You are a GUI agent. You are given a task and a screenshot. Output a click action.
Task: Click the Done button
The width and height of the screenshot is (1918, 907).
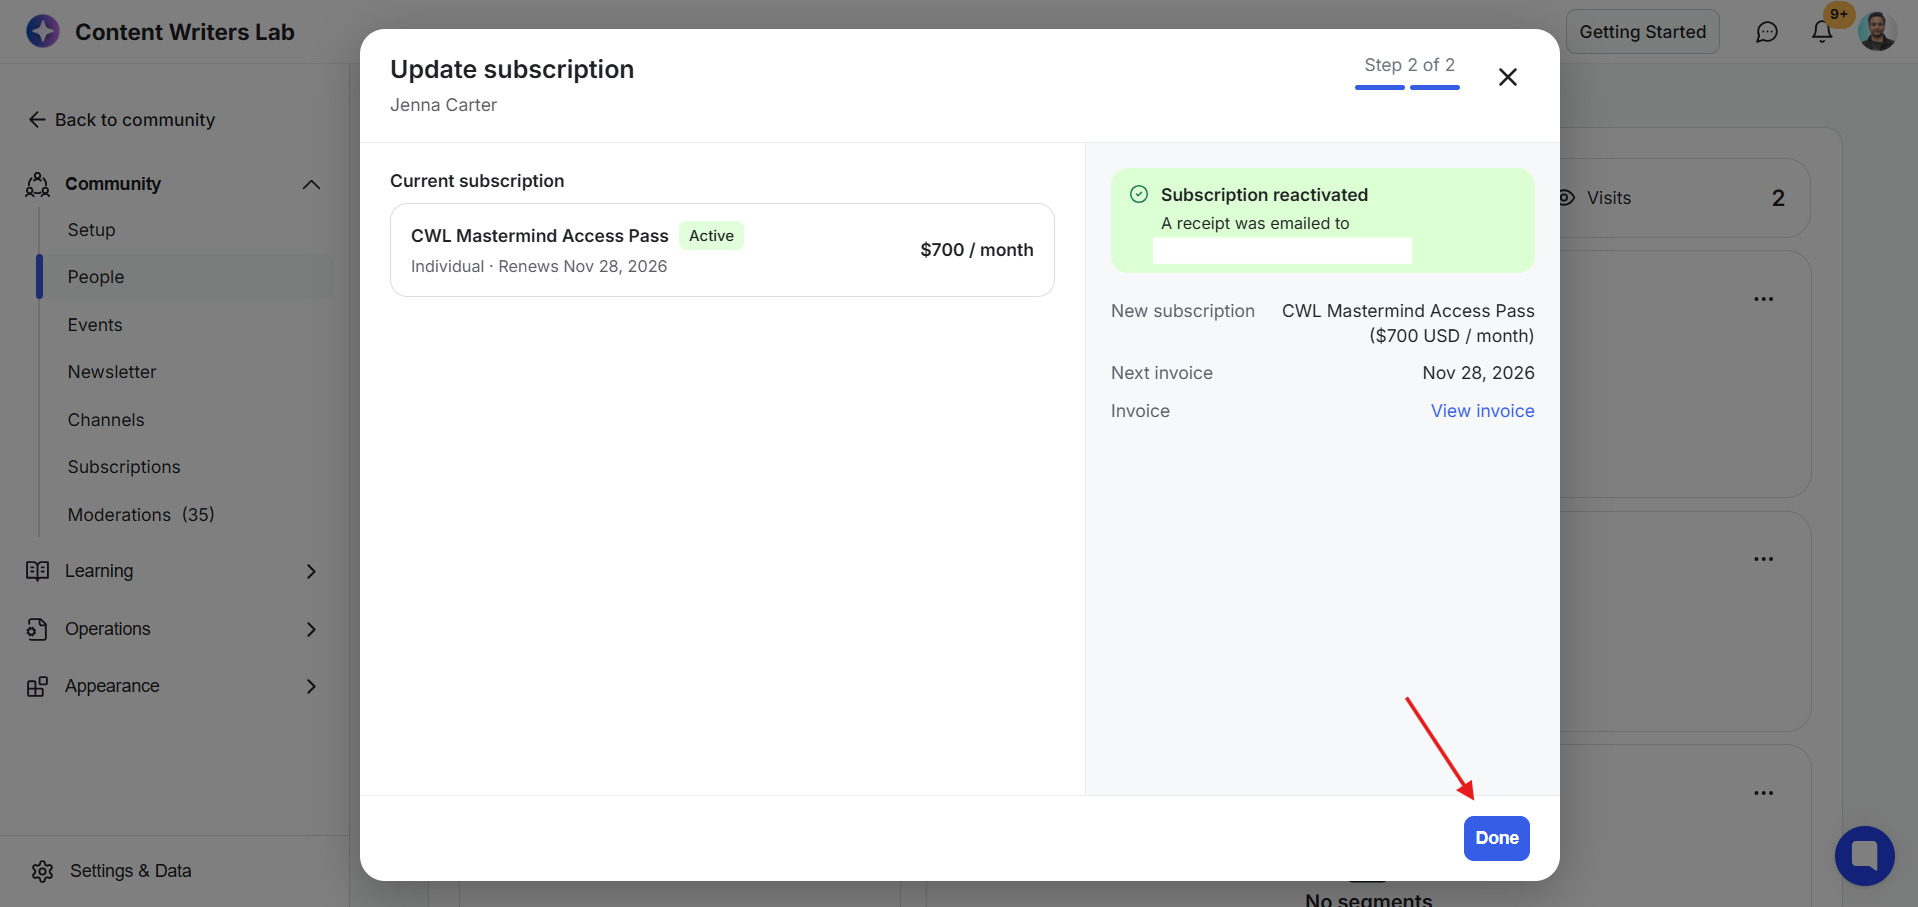point(1497,838)
